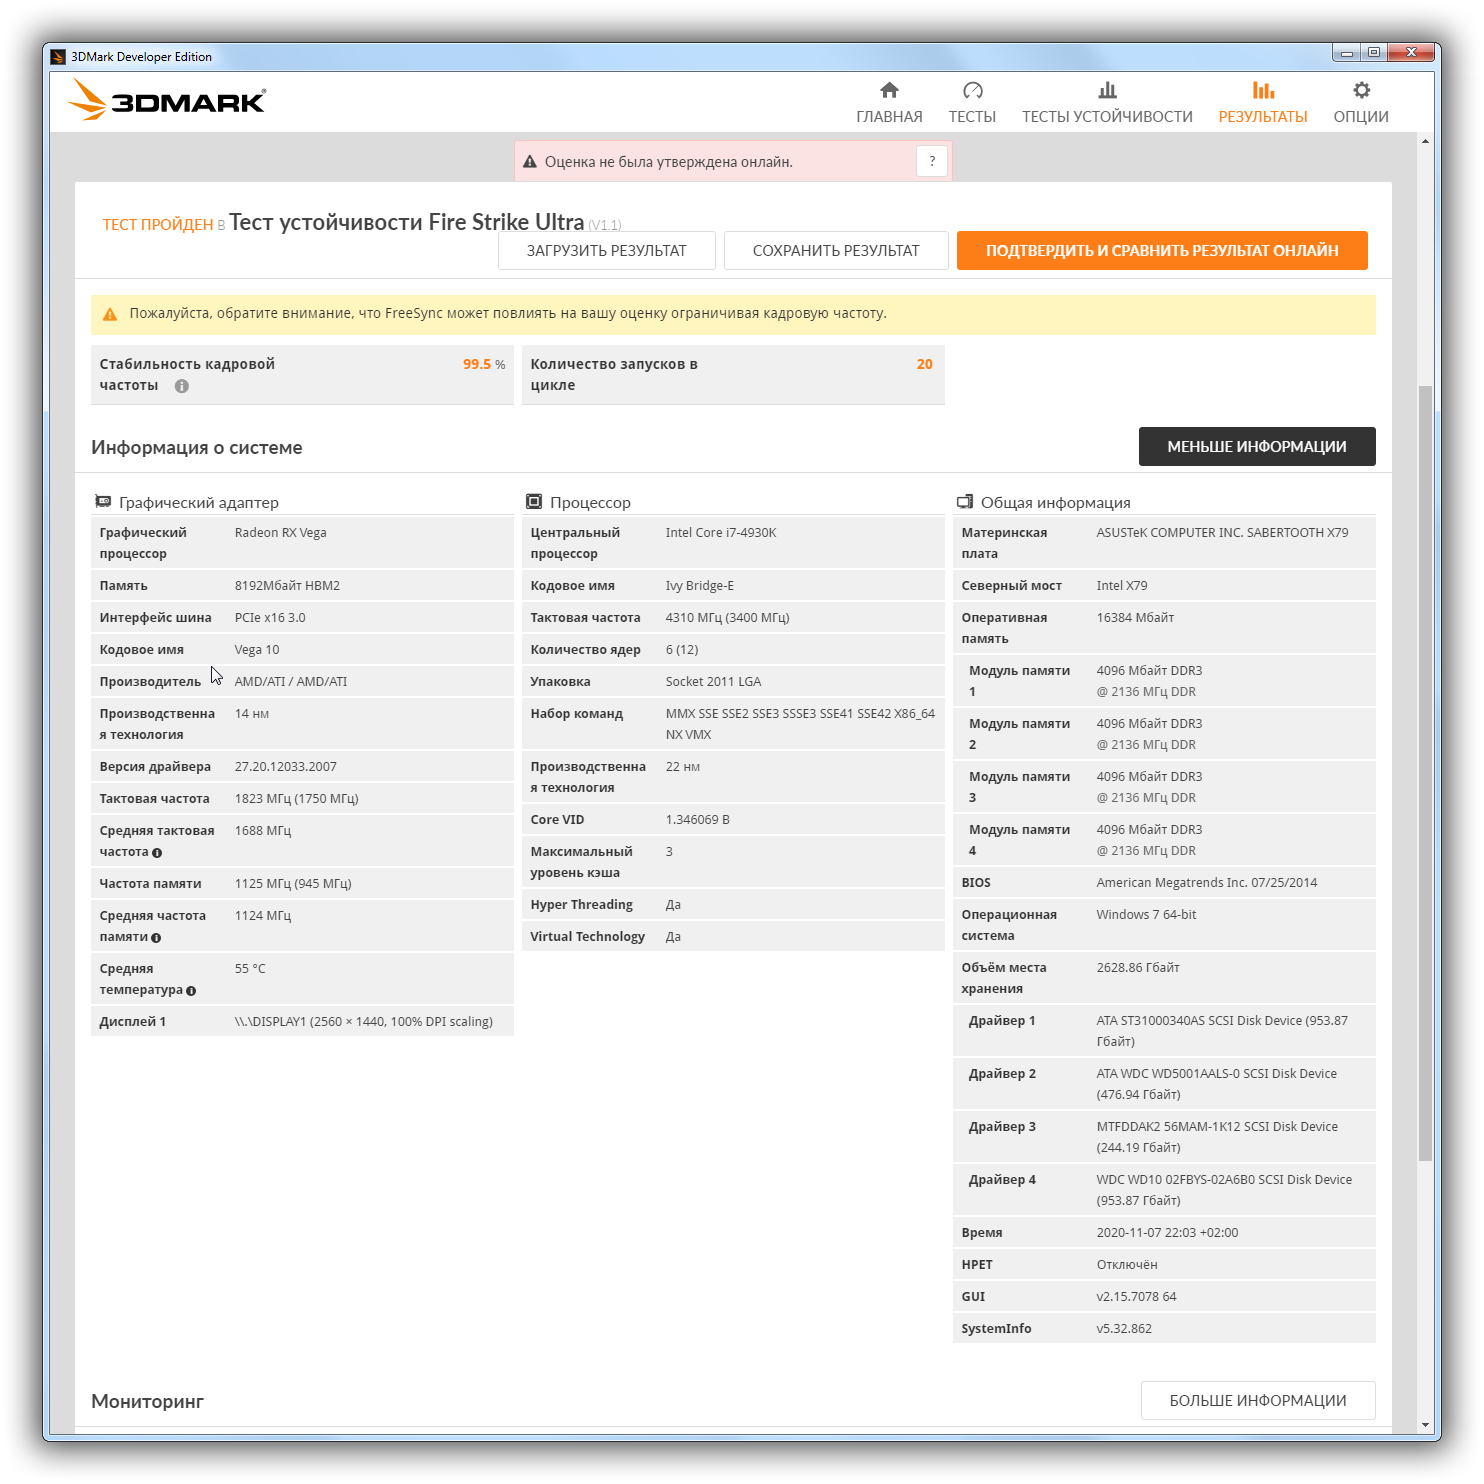Viewport: 1484px width, 1484px height.
Task: Click the 3DMark logo
Action: point(167,100)
